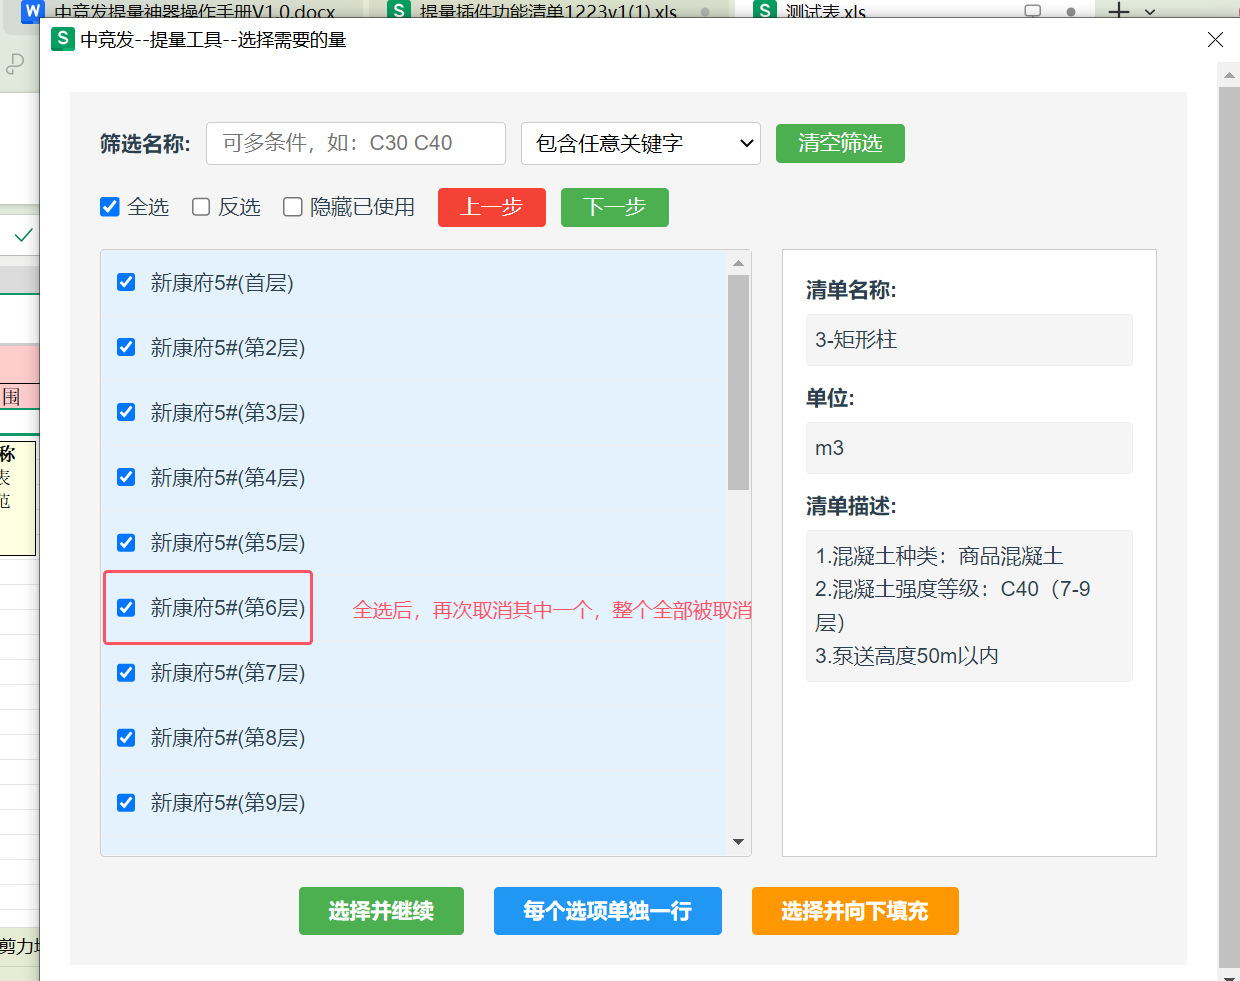Open tab list dropdown chevron
This screenshot has height=981, width=1240.
click(x=1150, y=12)
